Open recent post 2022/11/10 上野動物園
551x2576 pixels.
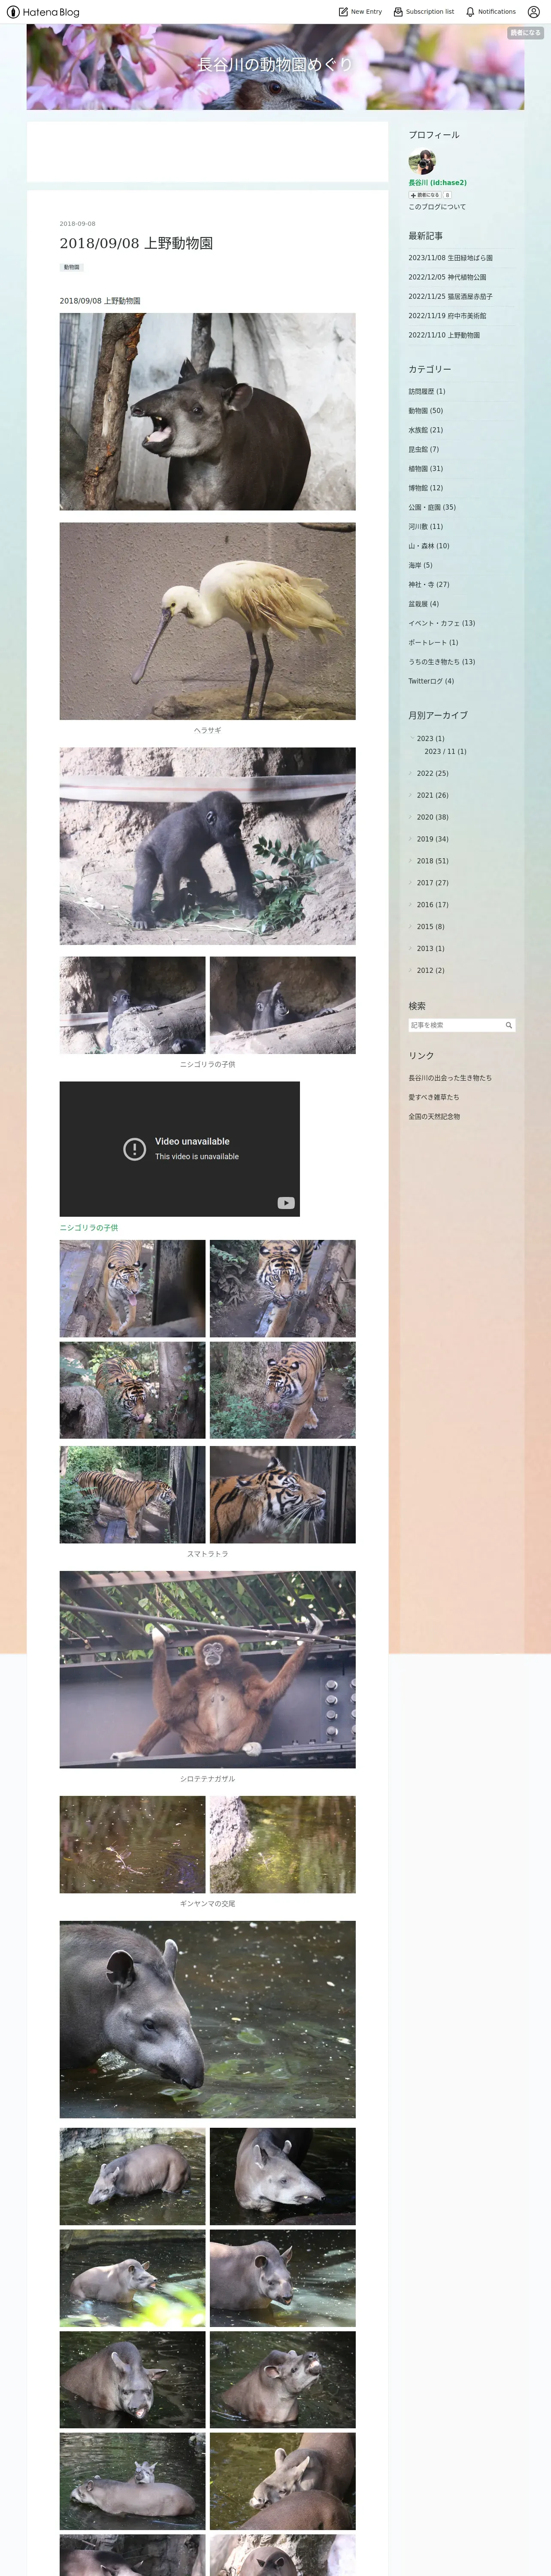pyautogui.click(x=444, y=335)
